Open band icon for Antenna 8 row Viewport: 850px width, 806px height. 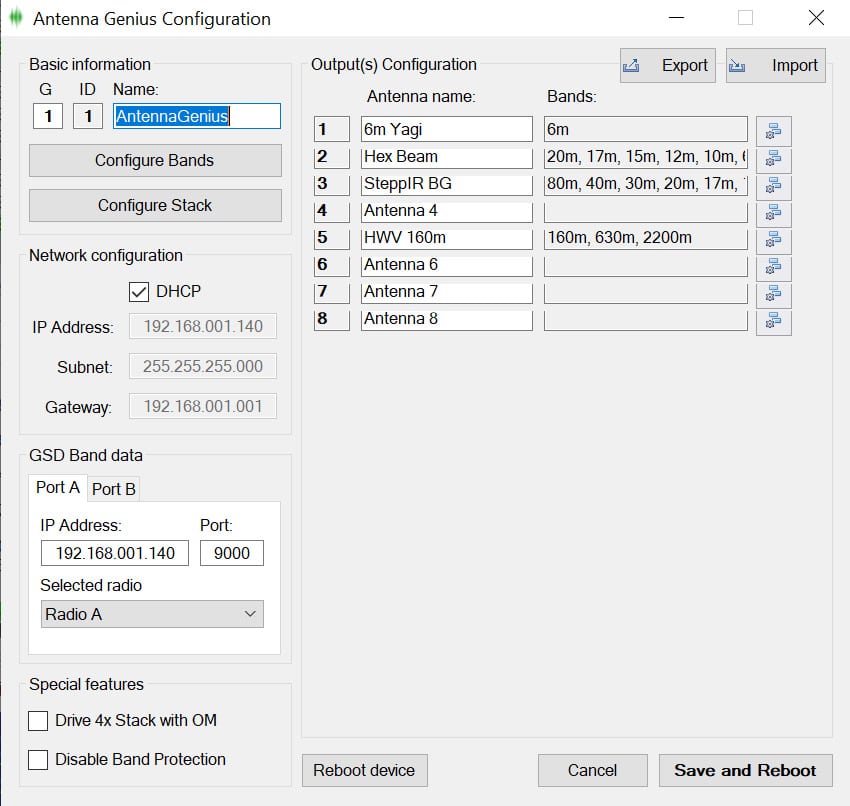pos(773,320)
